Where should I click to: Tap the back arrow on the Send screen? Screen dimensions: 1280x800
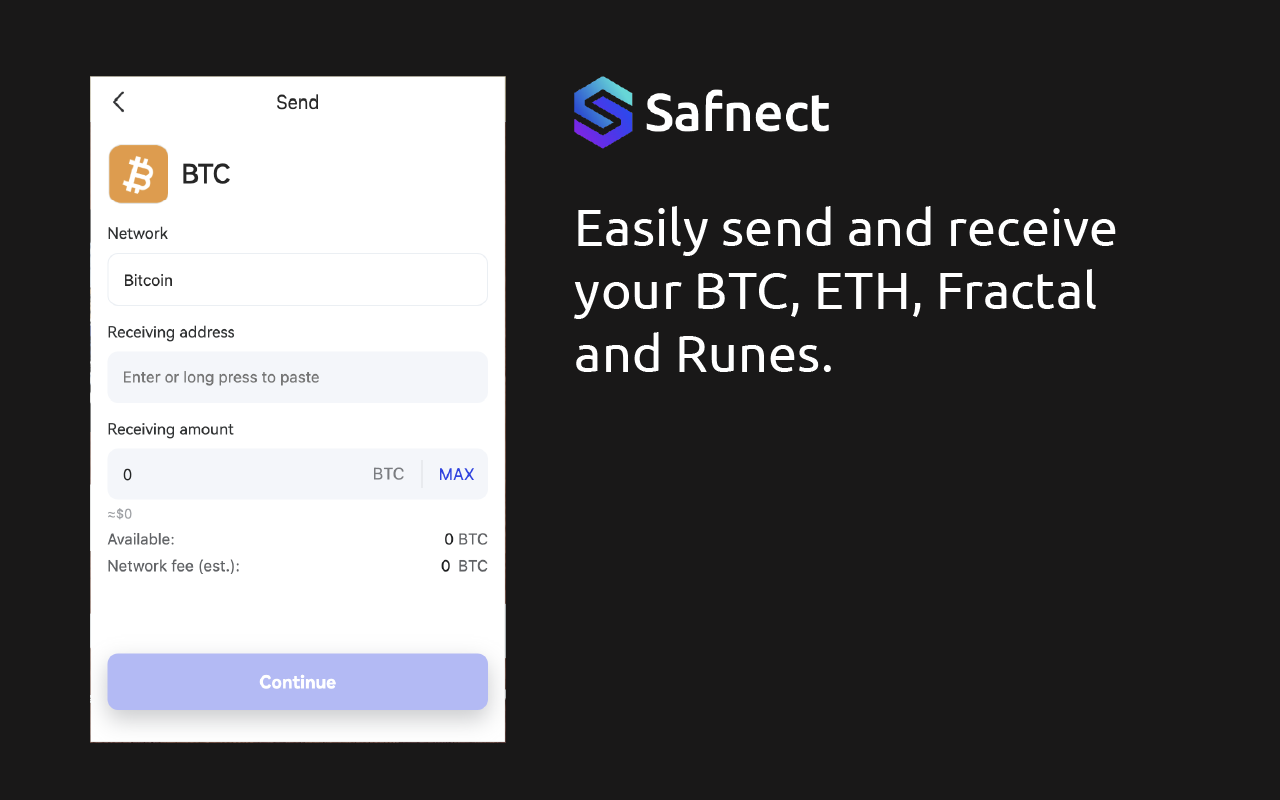[118, 101]
